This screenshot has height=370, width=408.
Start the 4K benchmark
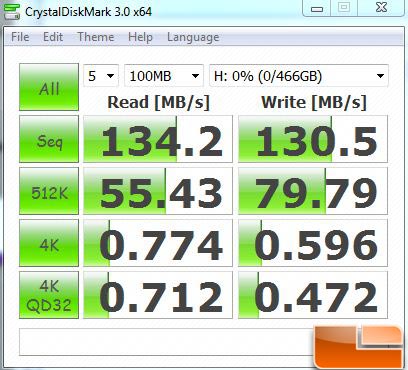[x=49, y=243]
